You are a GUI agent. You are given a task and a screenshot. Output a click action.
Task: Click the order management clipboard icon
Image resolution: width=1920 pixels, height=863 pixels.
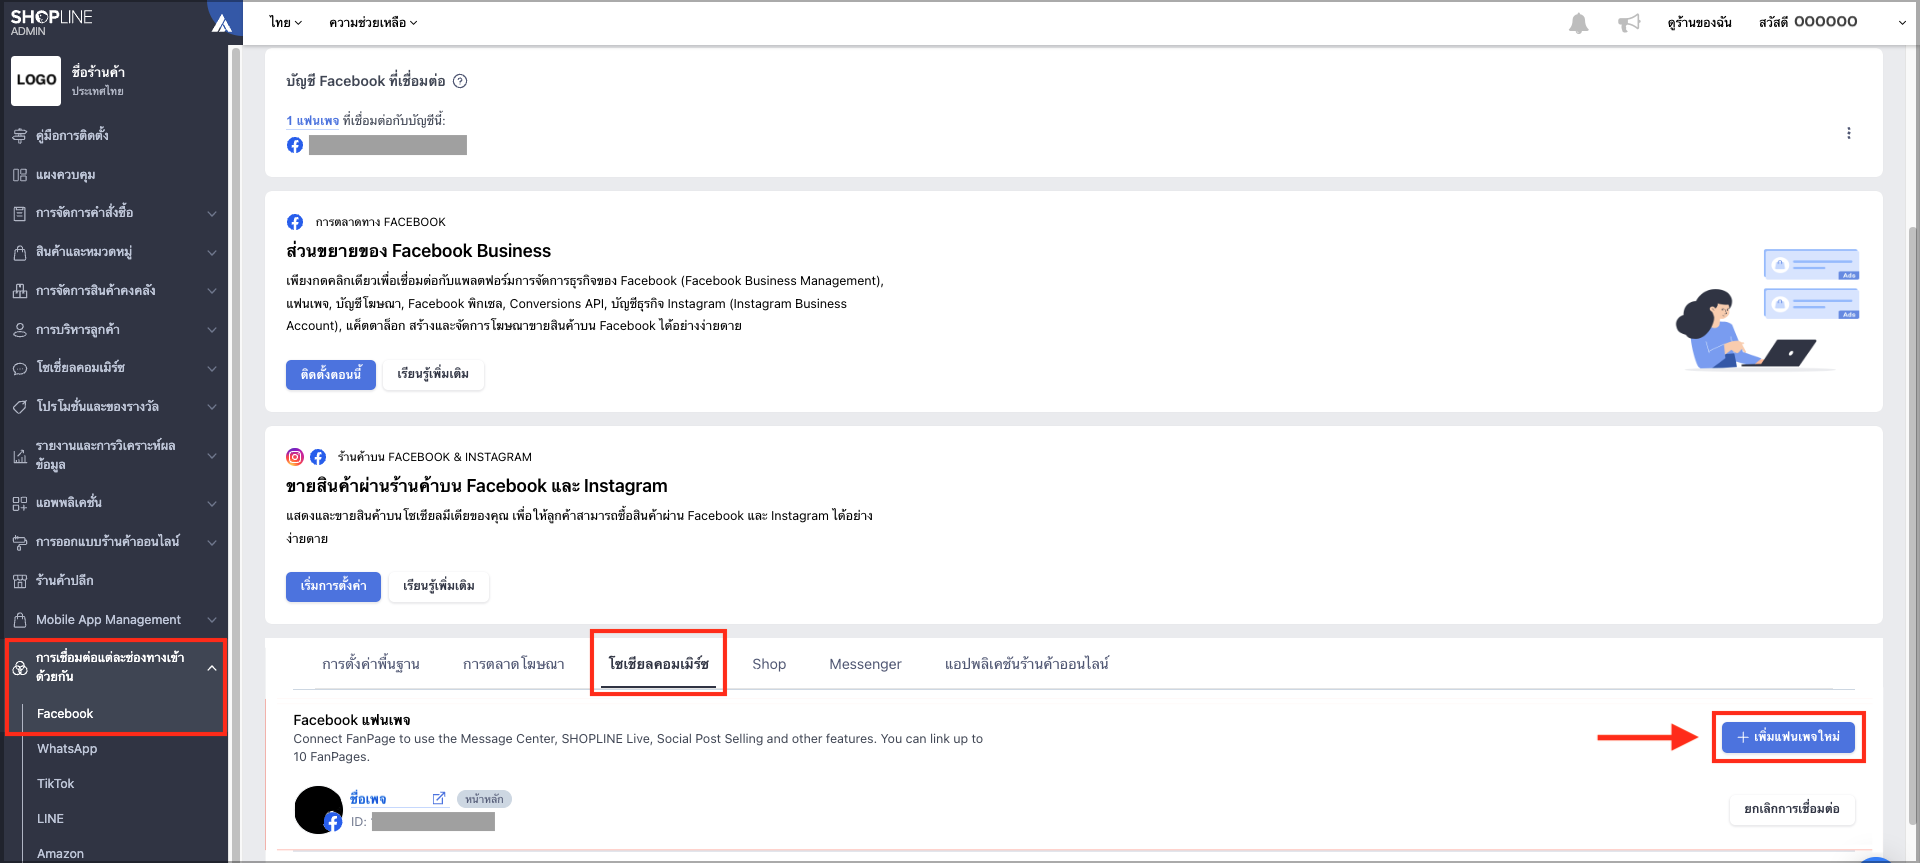pyautogui.click(x=19, y=213)
